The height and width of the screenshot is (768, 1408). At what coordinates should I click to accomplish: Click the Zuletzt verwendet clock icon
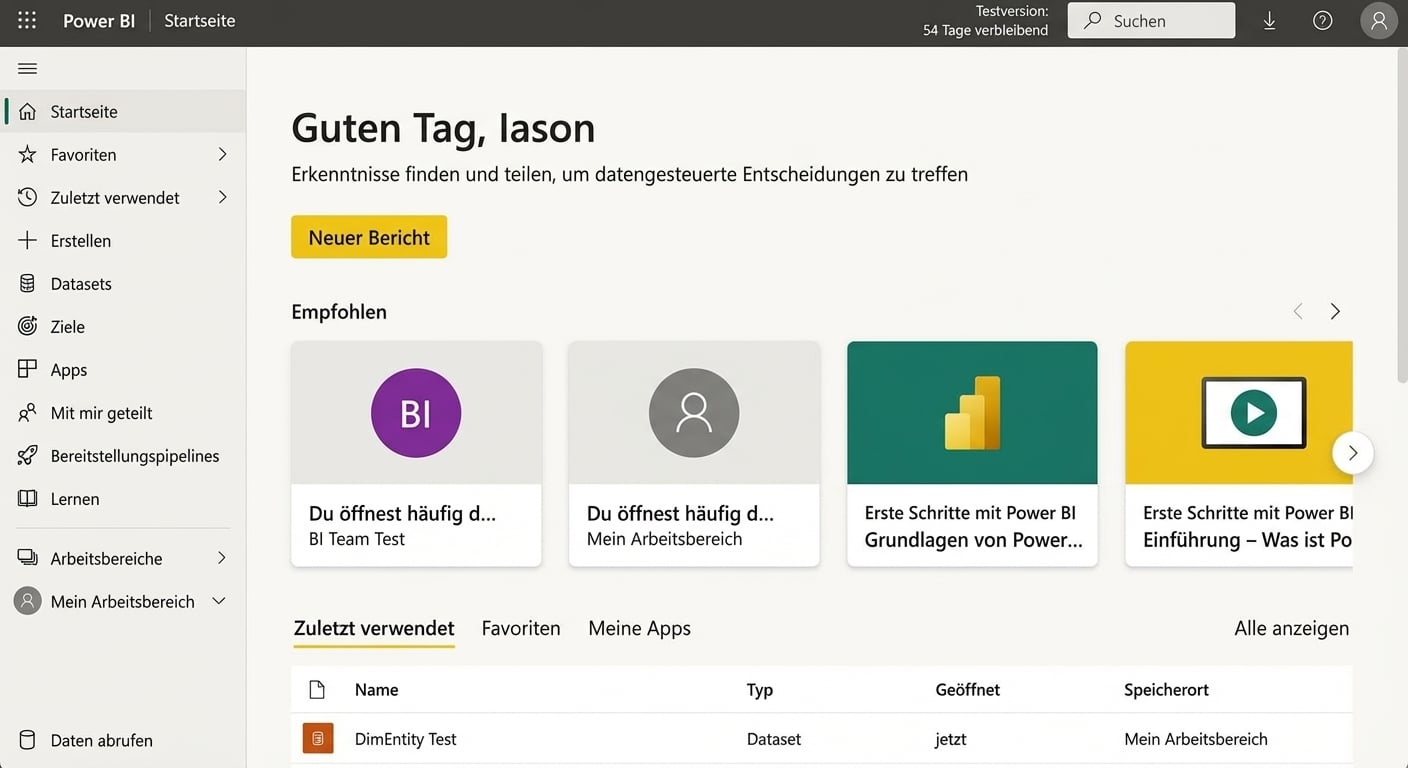(x=28, y=197)
